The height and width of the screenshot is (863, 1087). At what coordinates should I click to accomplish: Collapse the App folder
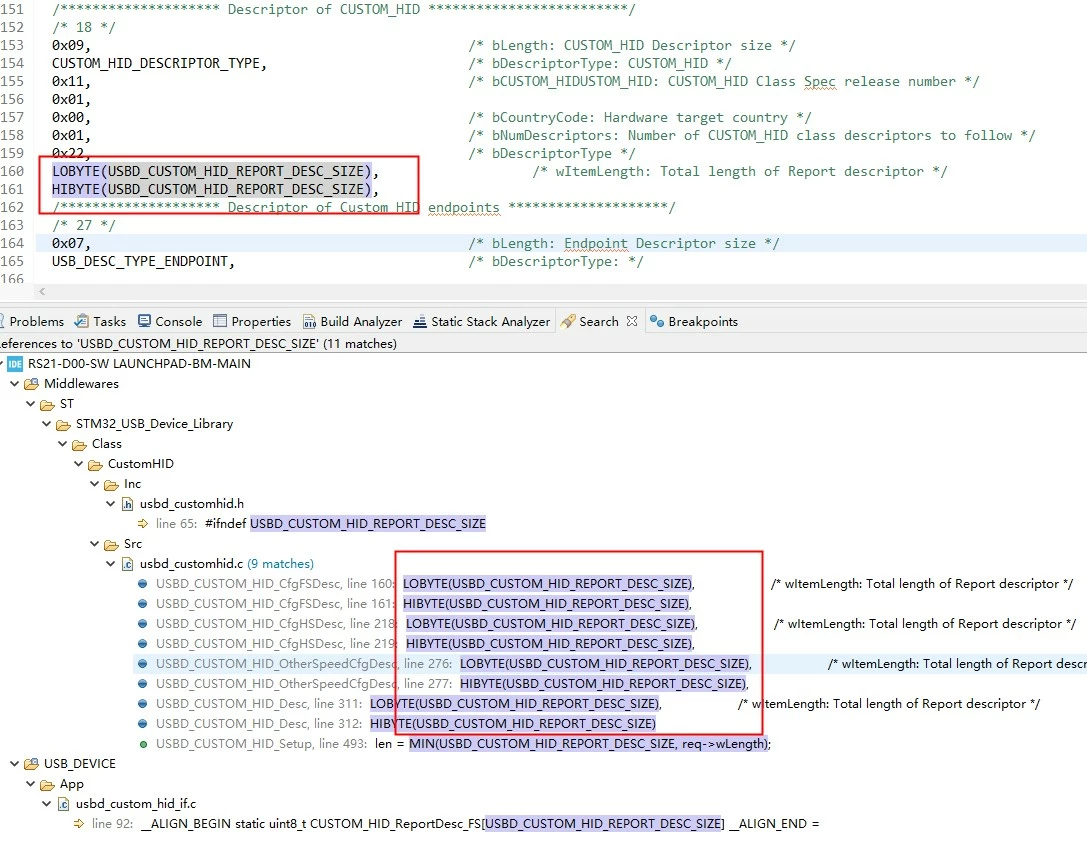(x=30, y=783)
